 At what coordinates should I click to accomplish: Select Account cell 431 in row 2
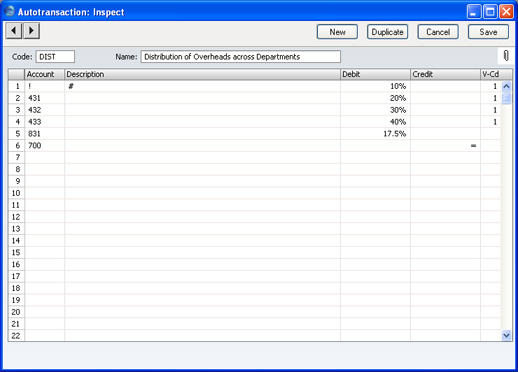44,98
